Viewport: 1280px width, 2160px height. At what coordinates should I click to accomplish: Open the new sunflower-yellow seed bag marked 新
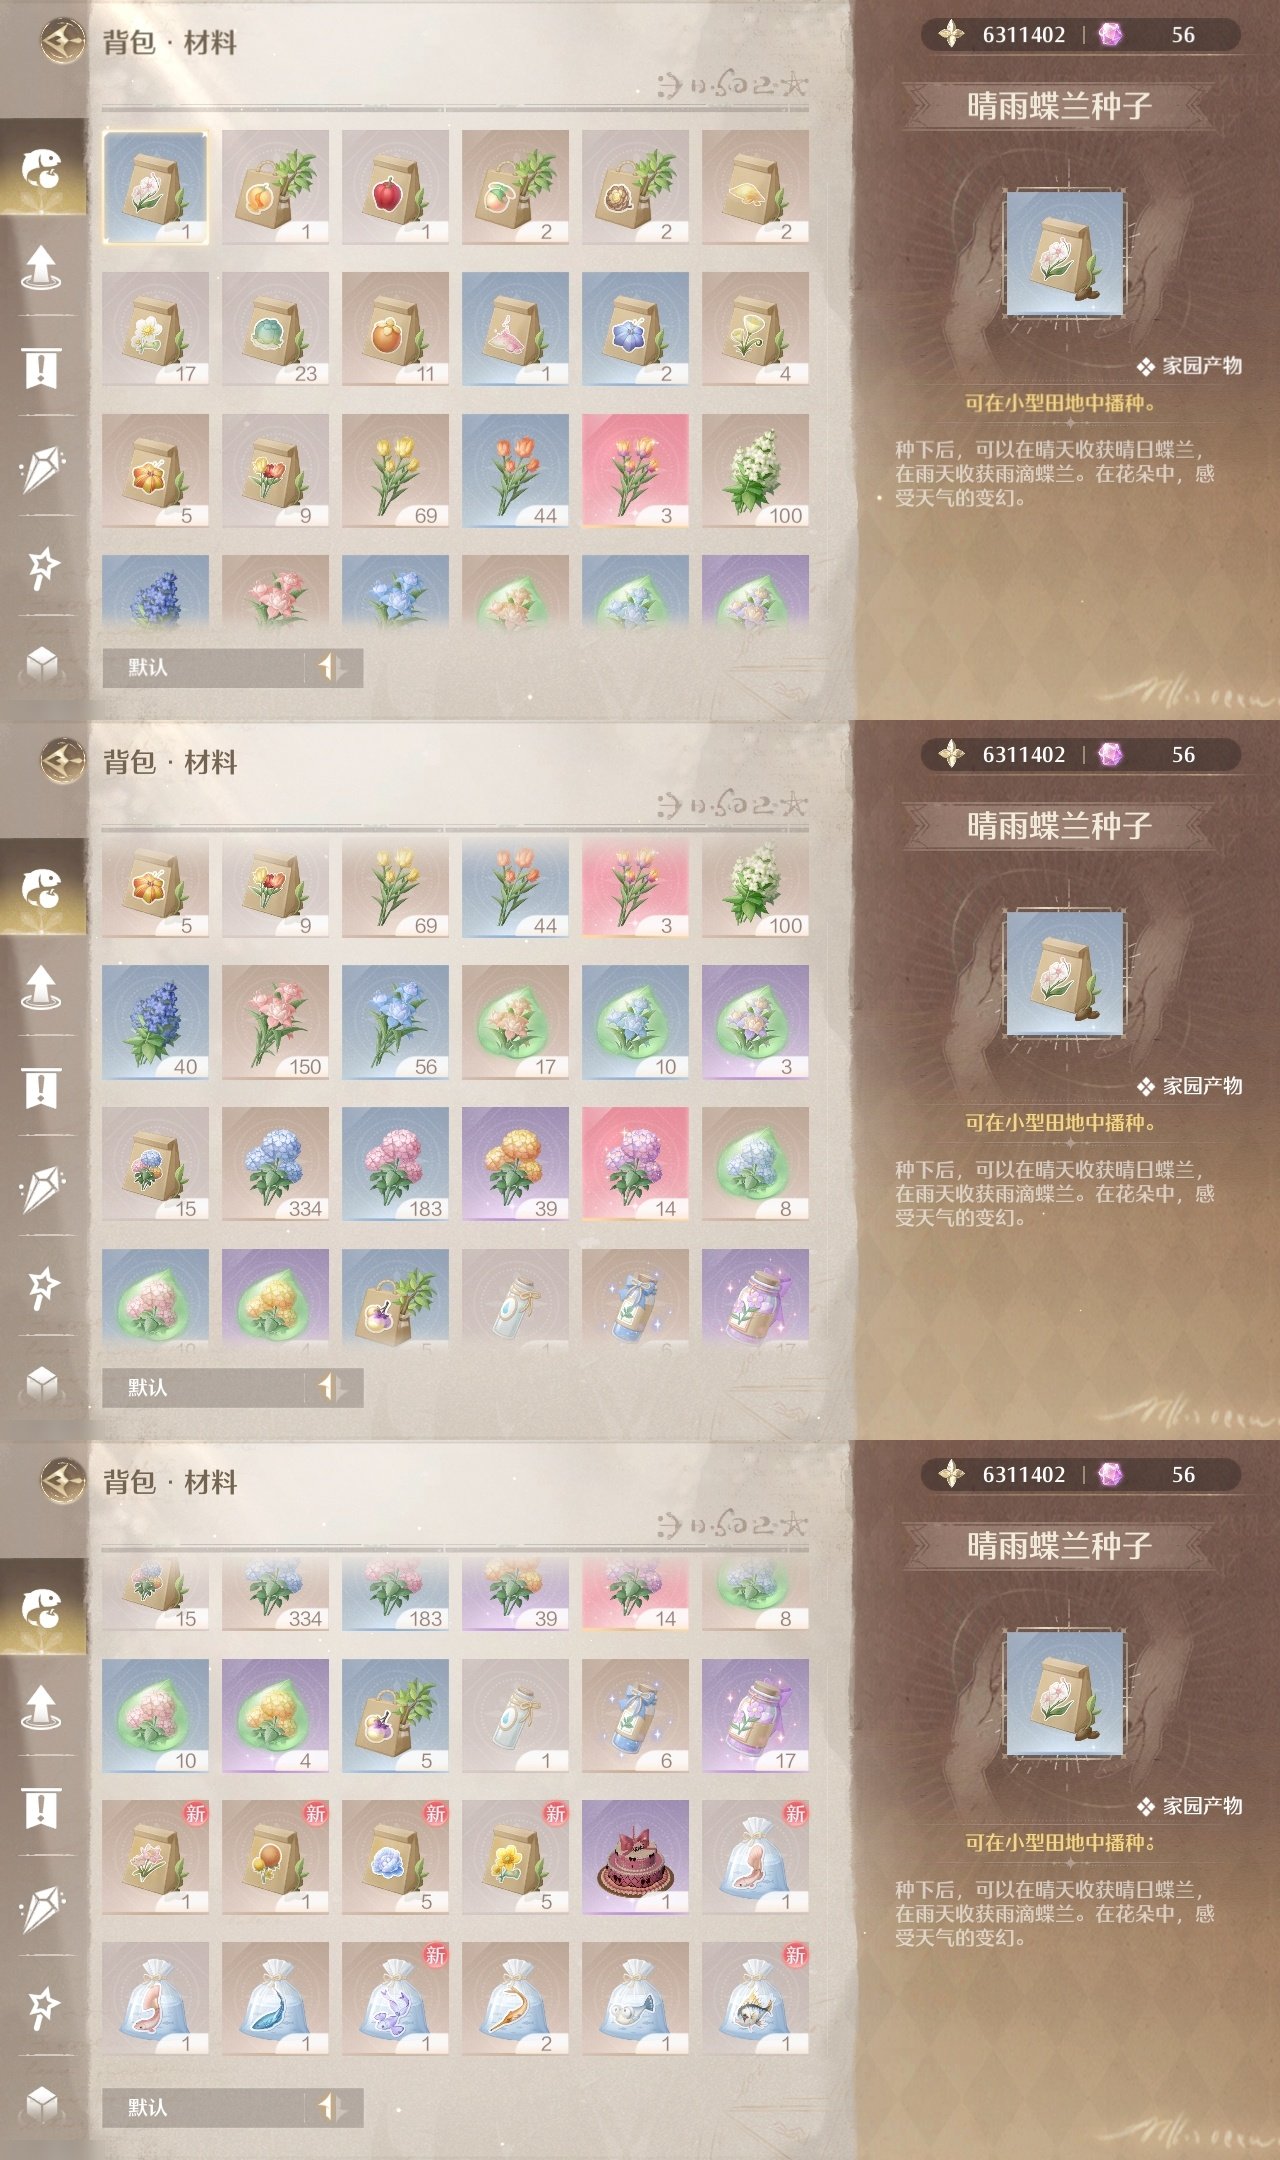[x=515, y=1857]
